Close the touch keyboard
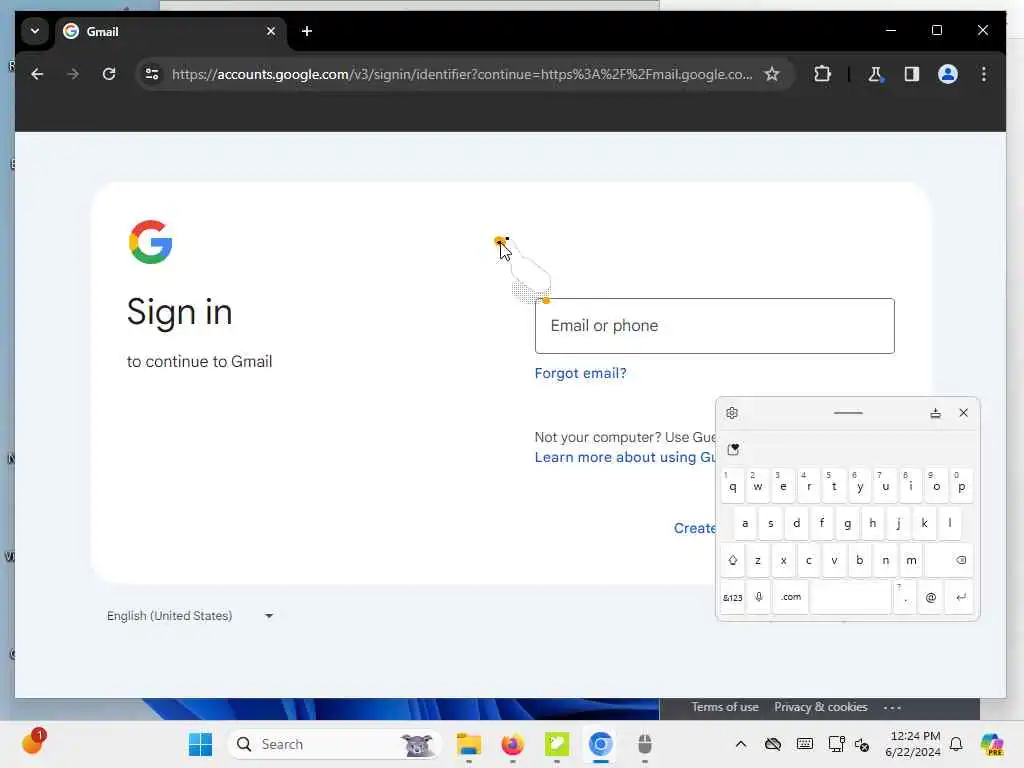1024x768 pixels. pos(963,413)
